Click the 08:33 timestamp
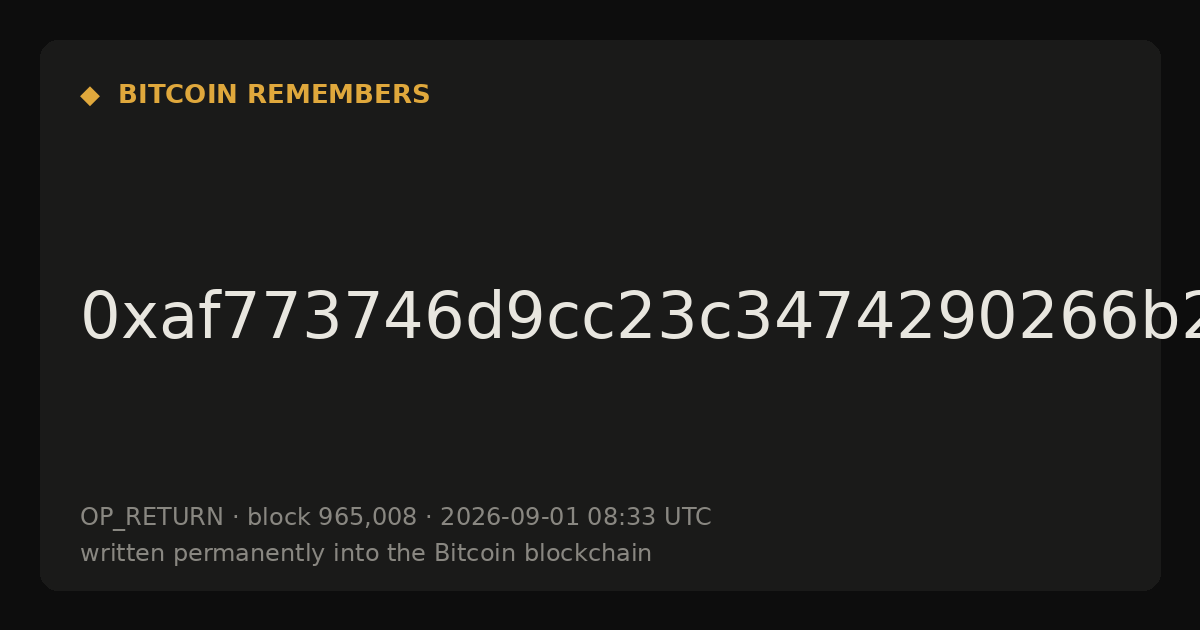 click(619, 518)
